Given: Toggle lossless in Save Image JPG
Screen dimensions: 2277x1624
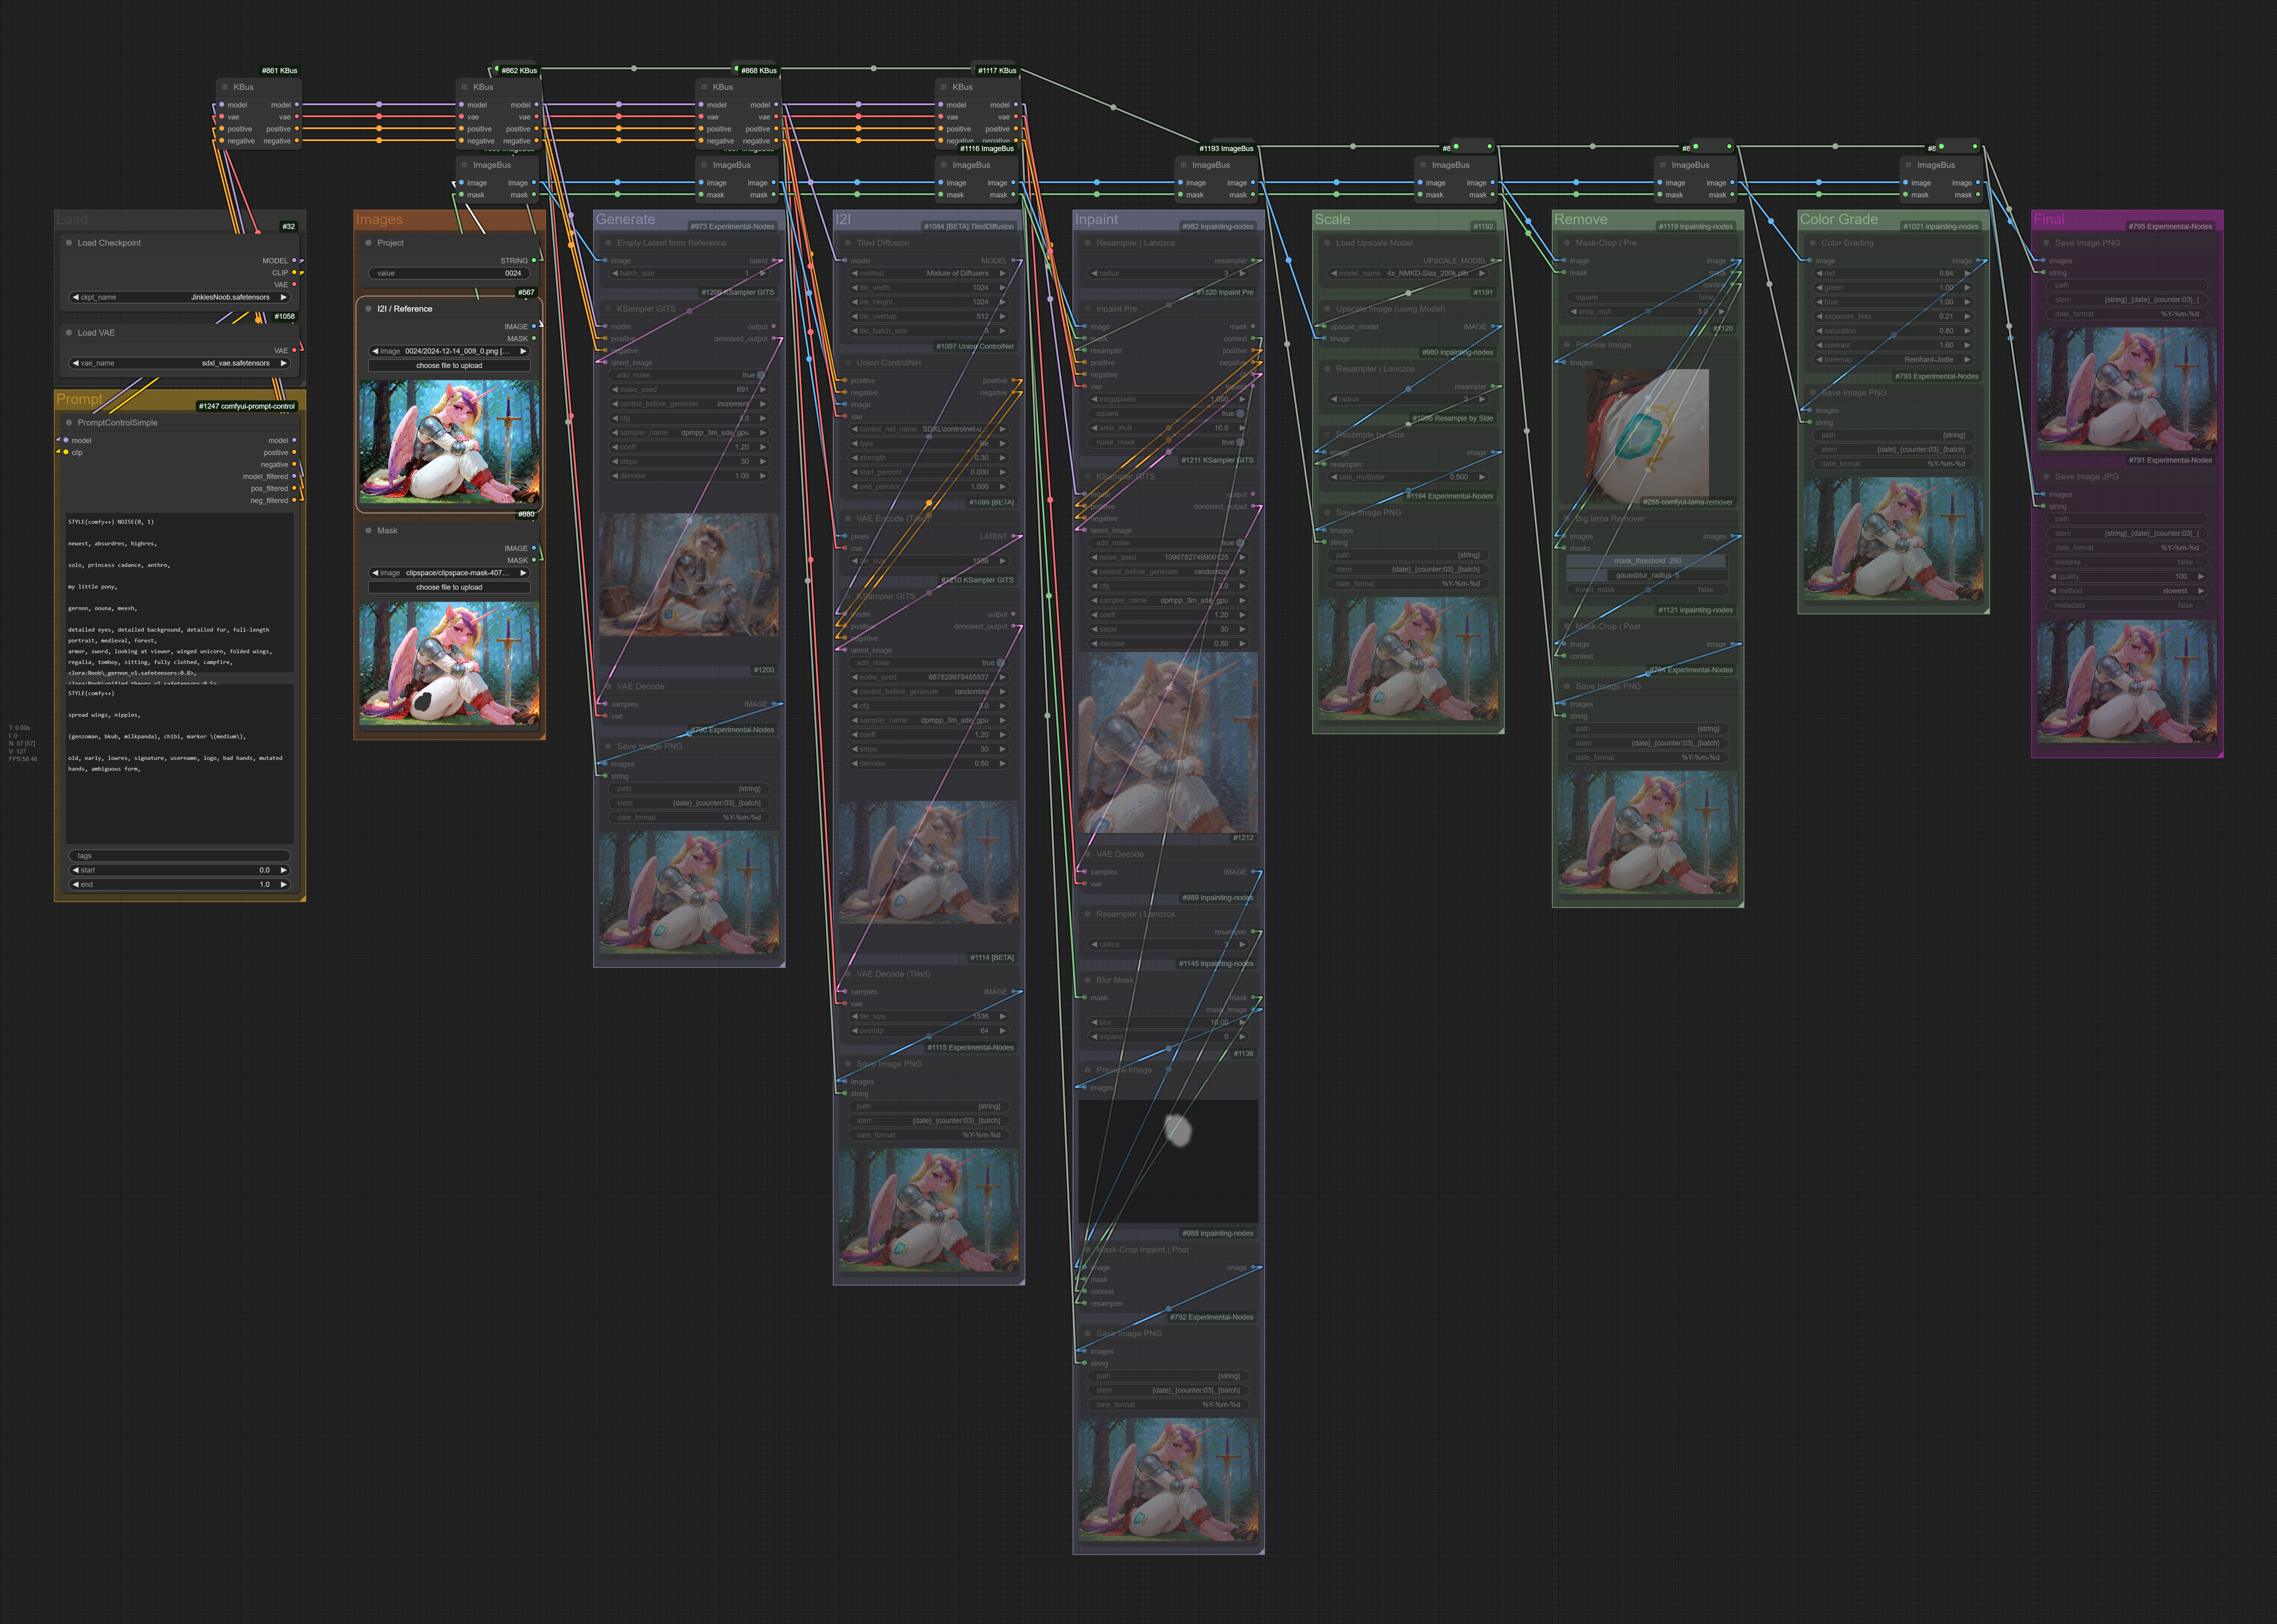Looking at the screenshot, I should click(2127, 562).
